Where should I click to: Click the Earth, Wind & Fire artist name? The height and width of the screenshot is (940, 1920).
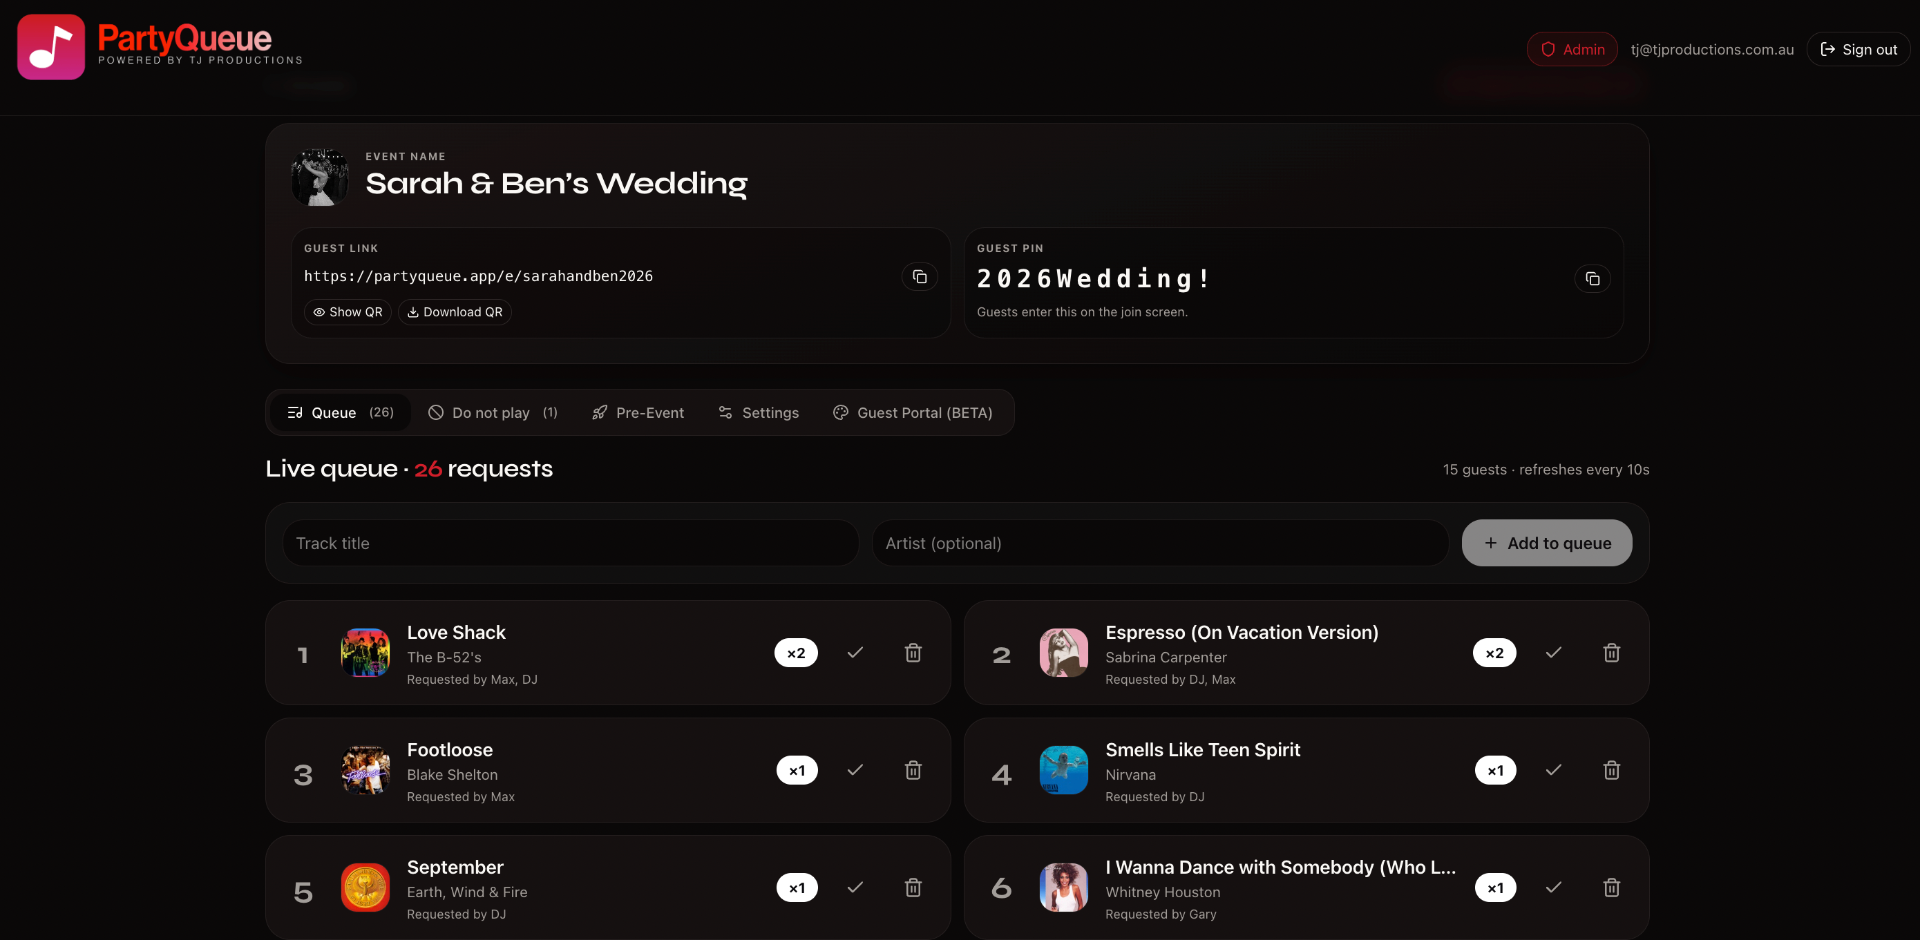coord(467,892)
